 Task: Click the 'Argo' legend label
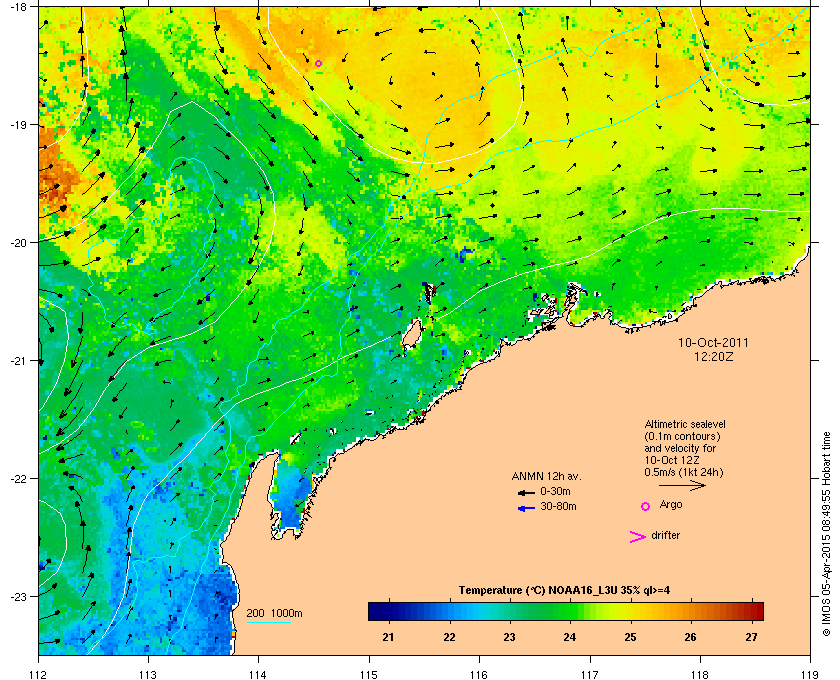671,504
